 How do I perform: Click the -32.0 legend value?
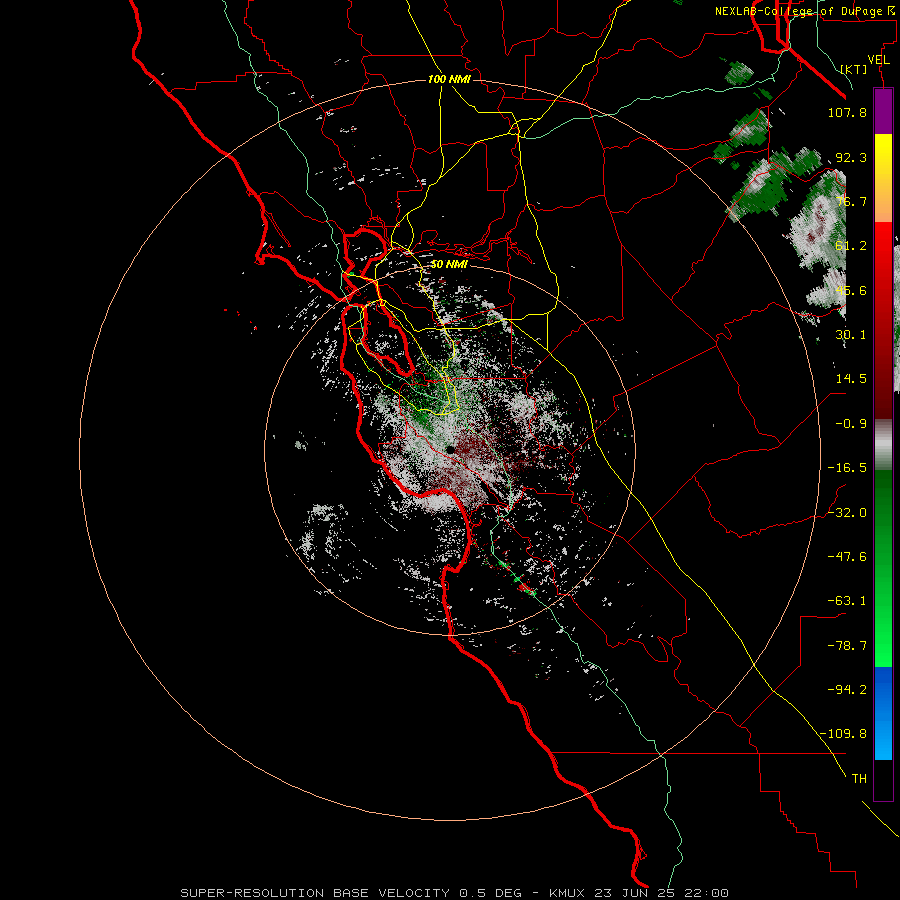coord(847,513)
